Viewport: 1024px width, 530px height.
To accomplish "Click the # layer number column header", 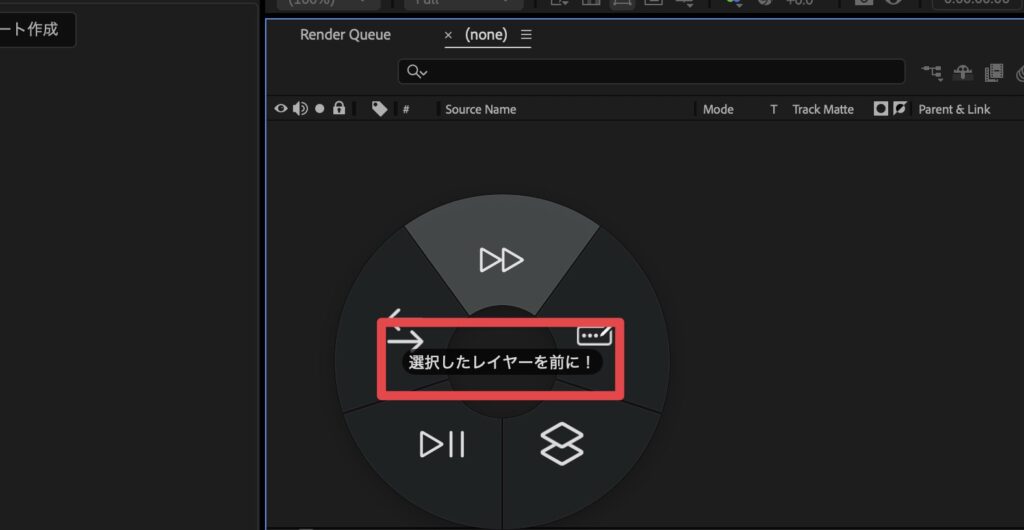I will (406, 110).
